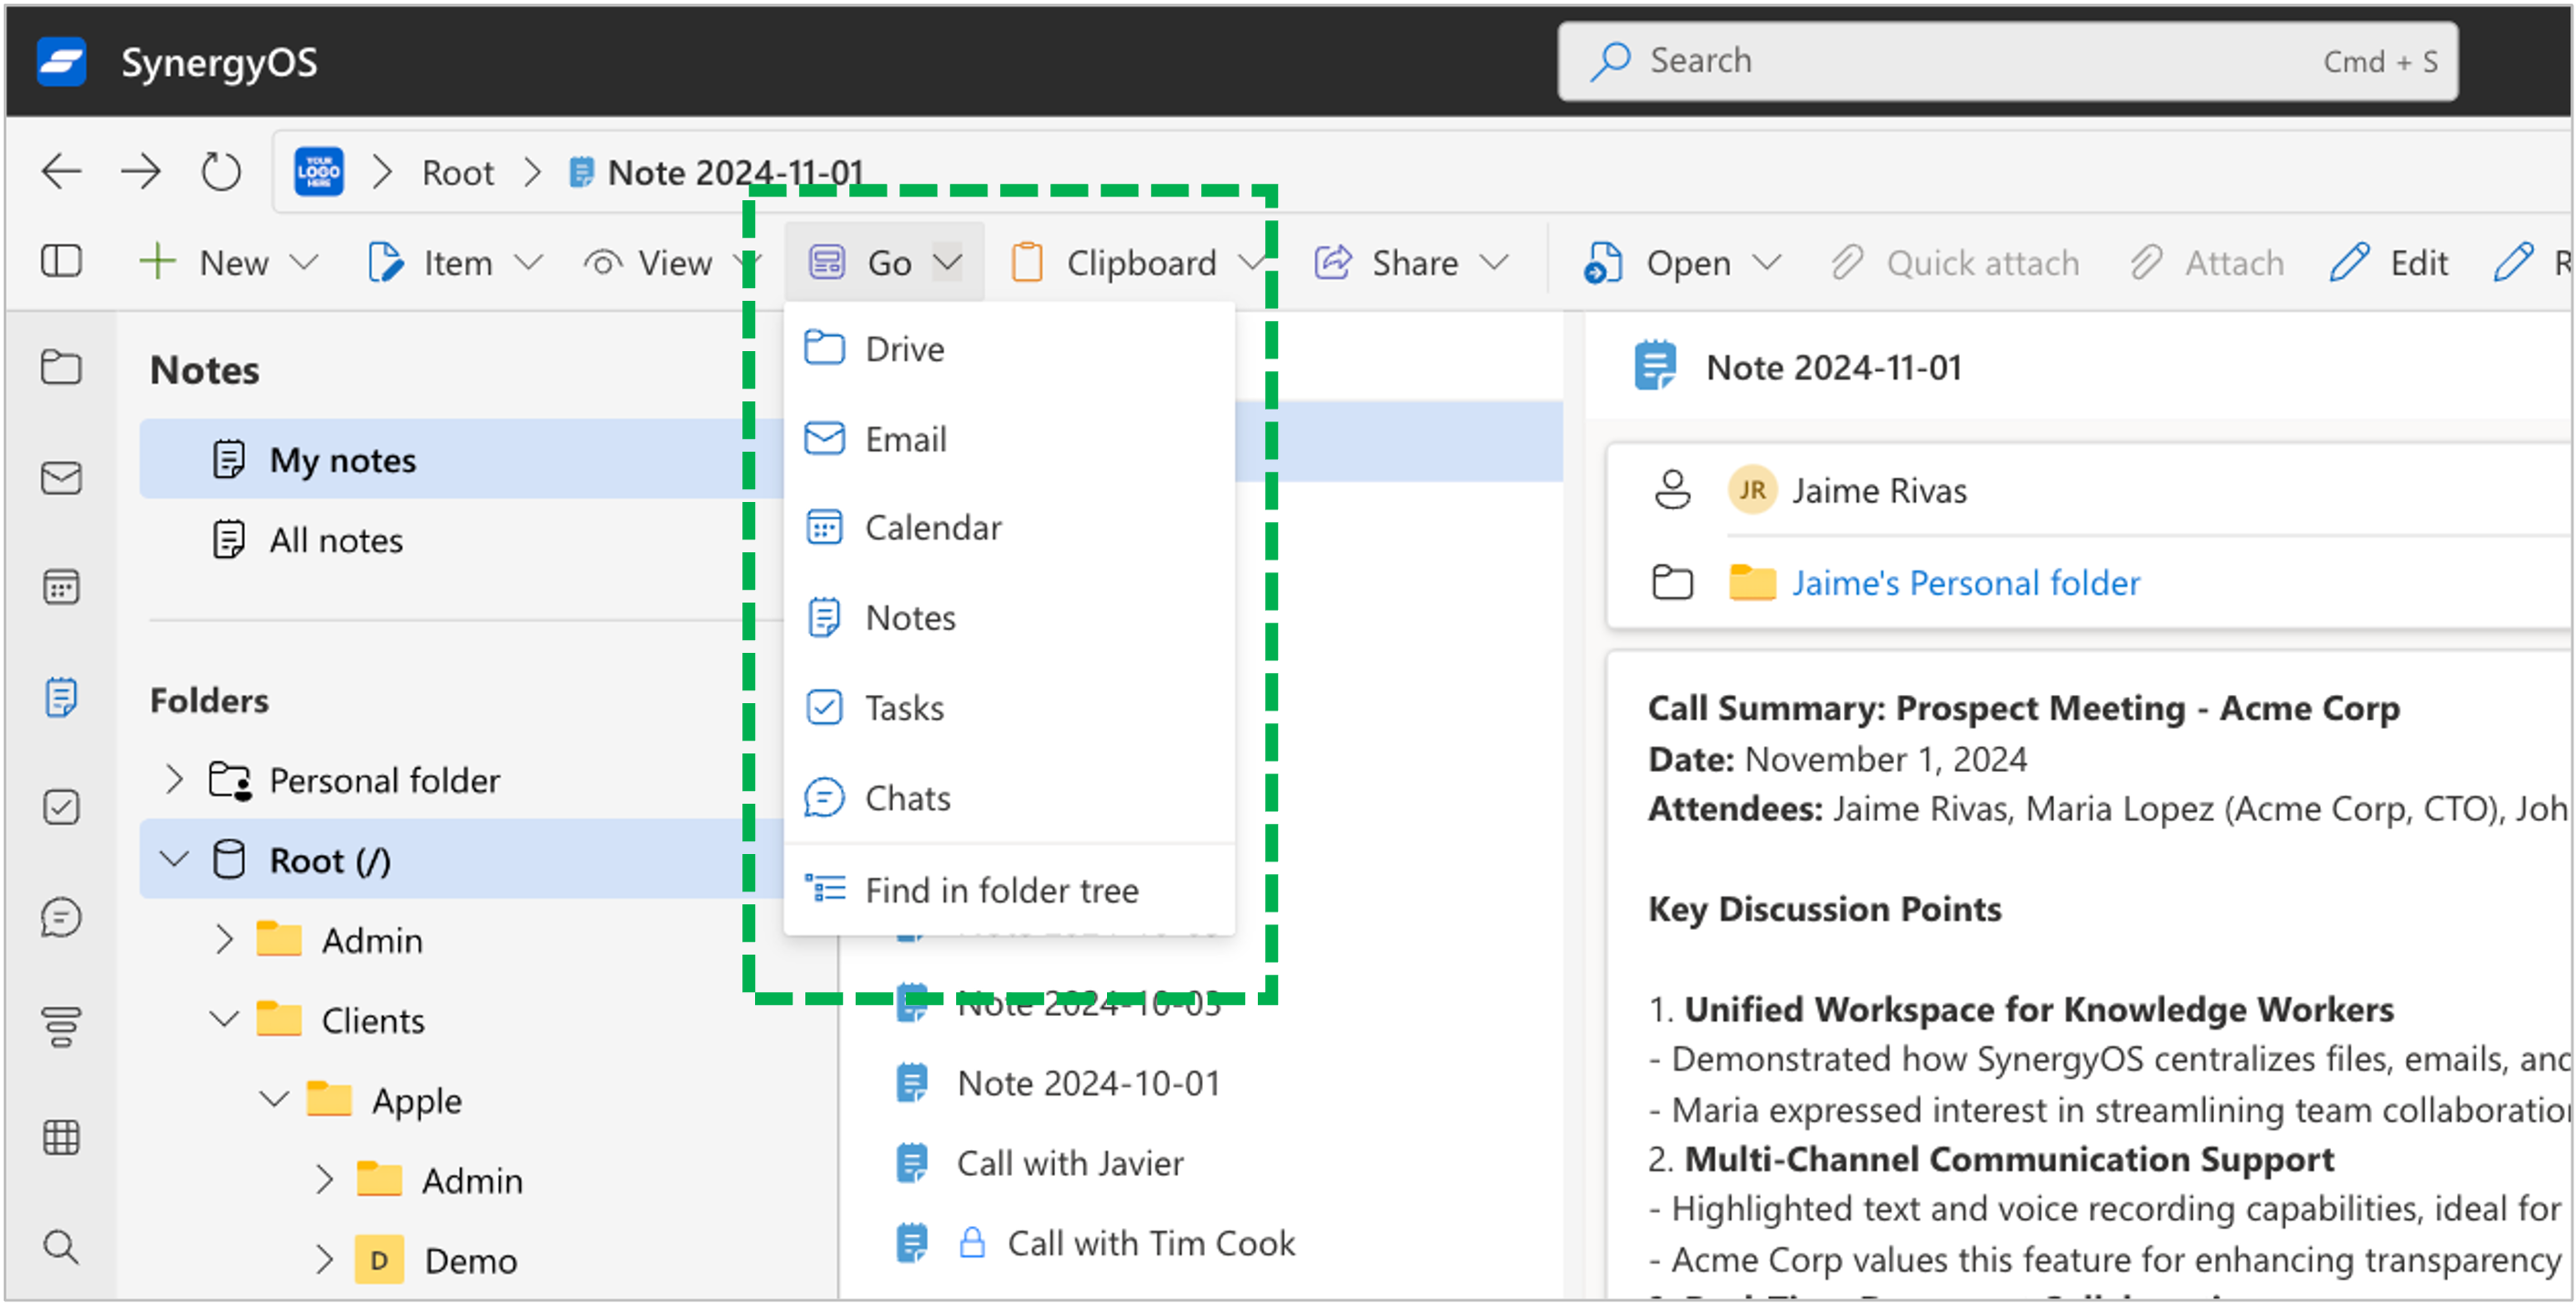Expand the Personal folder chevron
This screenshot has width=2576, height=1303.
[x=174, y=779]
